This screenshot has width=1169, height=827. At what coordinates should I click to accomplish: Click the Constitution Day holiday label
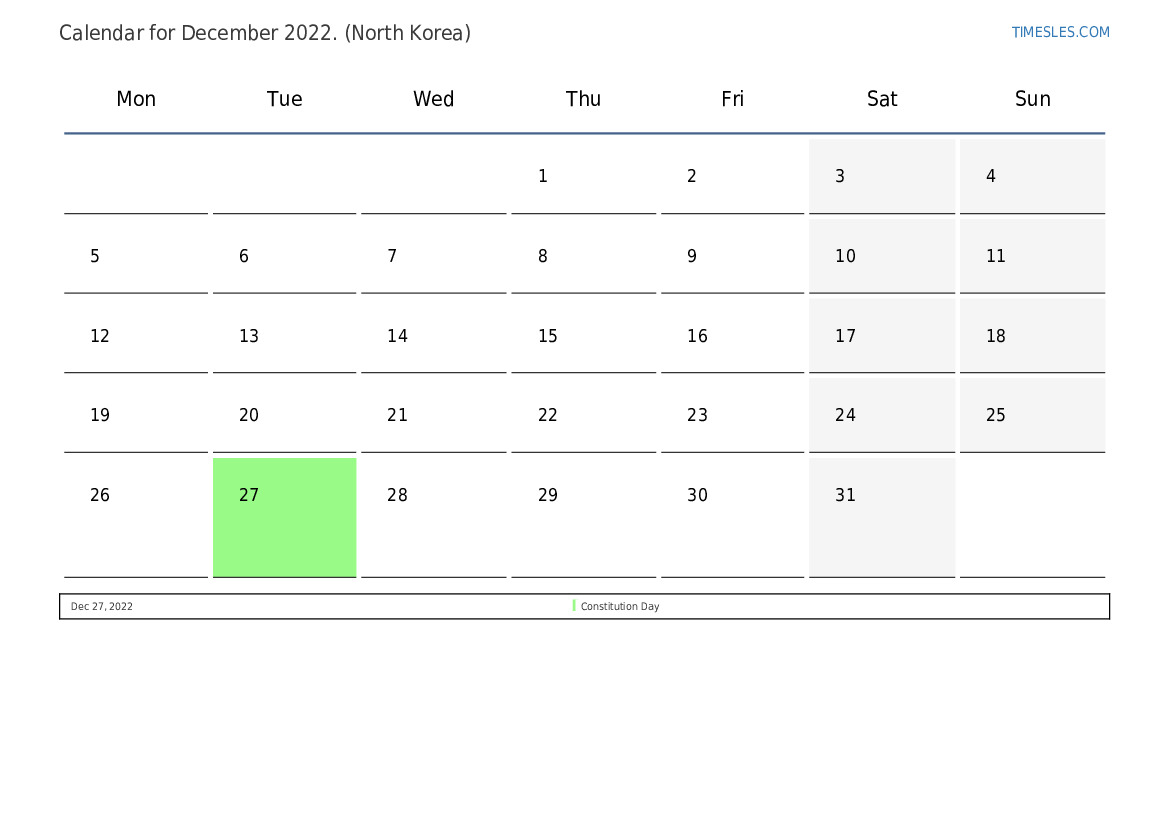click(x=620, y=606)
